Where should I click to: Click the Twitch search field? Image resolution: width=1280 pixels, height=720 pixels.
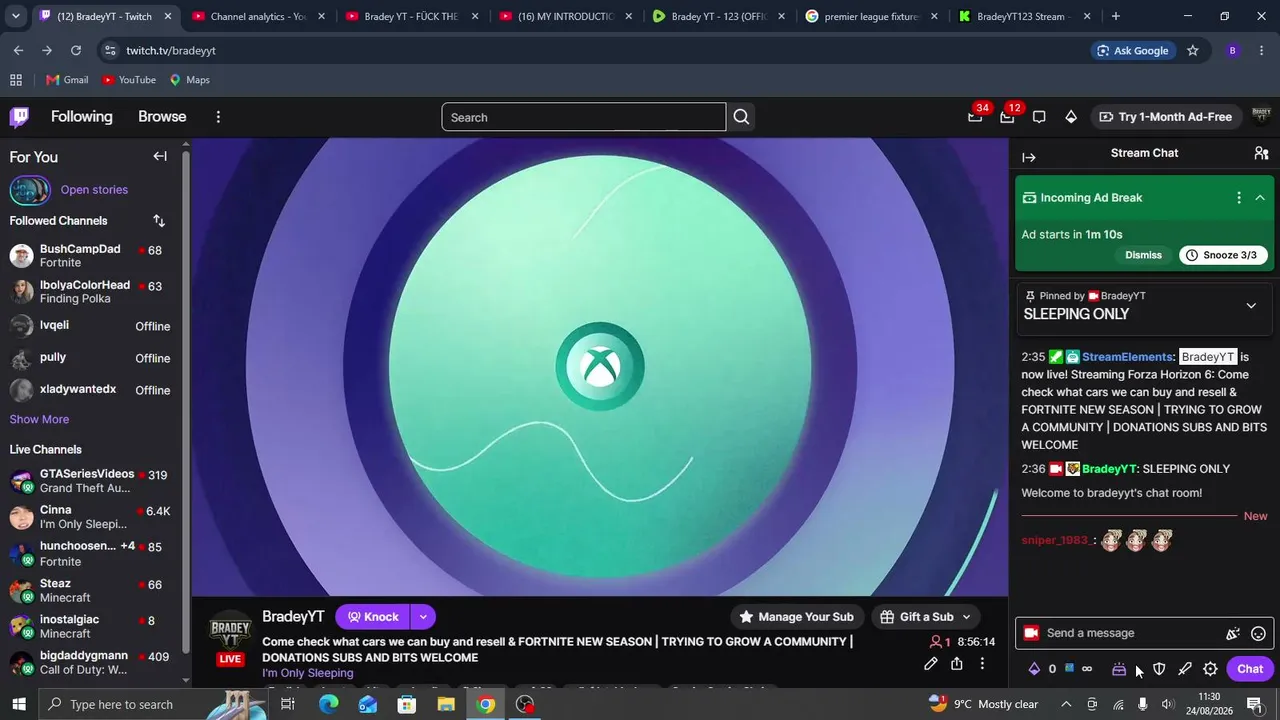pos(583,117)
